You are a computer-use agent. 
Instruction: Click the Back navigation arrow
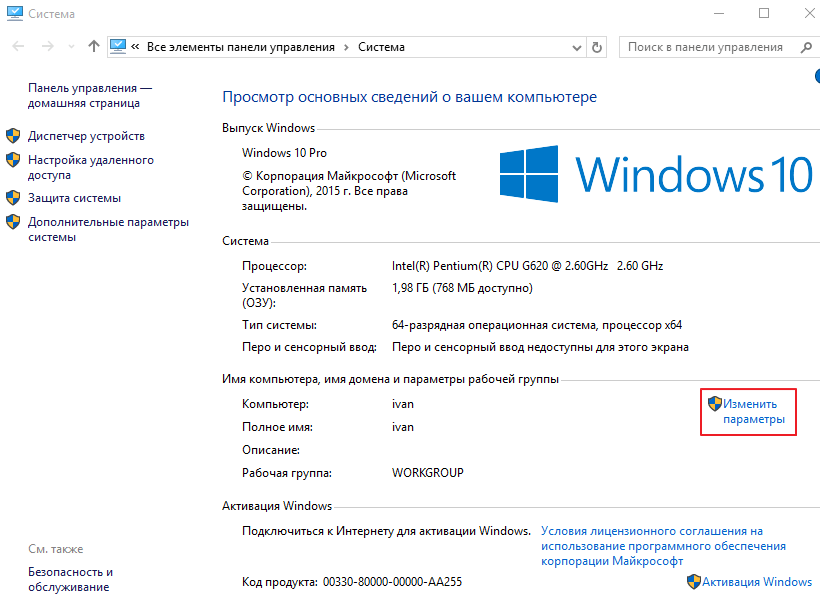pyautogui.click(x=18, y=47)
